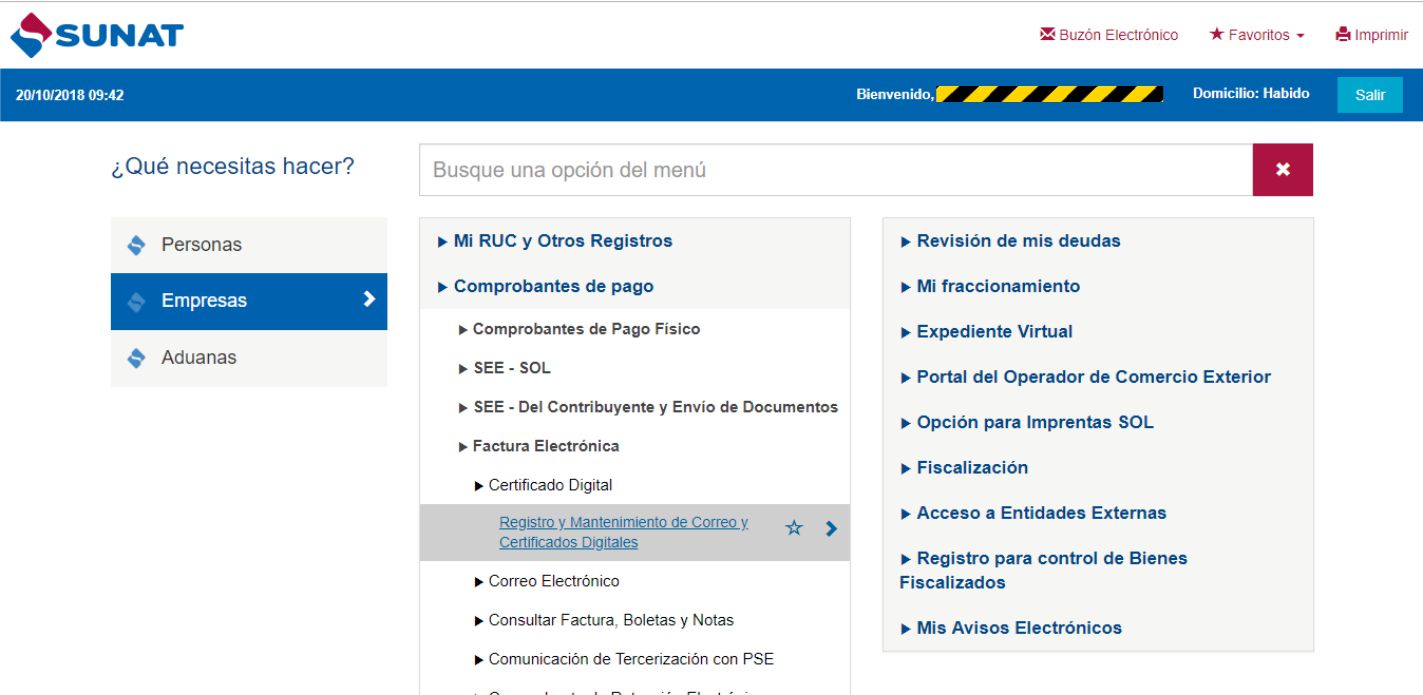Click the Domicilio: Habido text
The image size is (1423, 695).
click(1251, 93)
